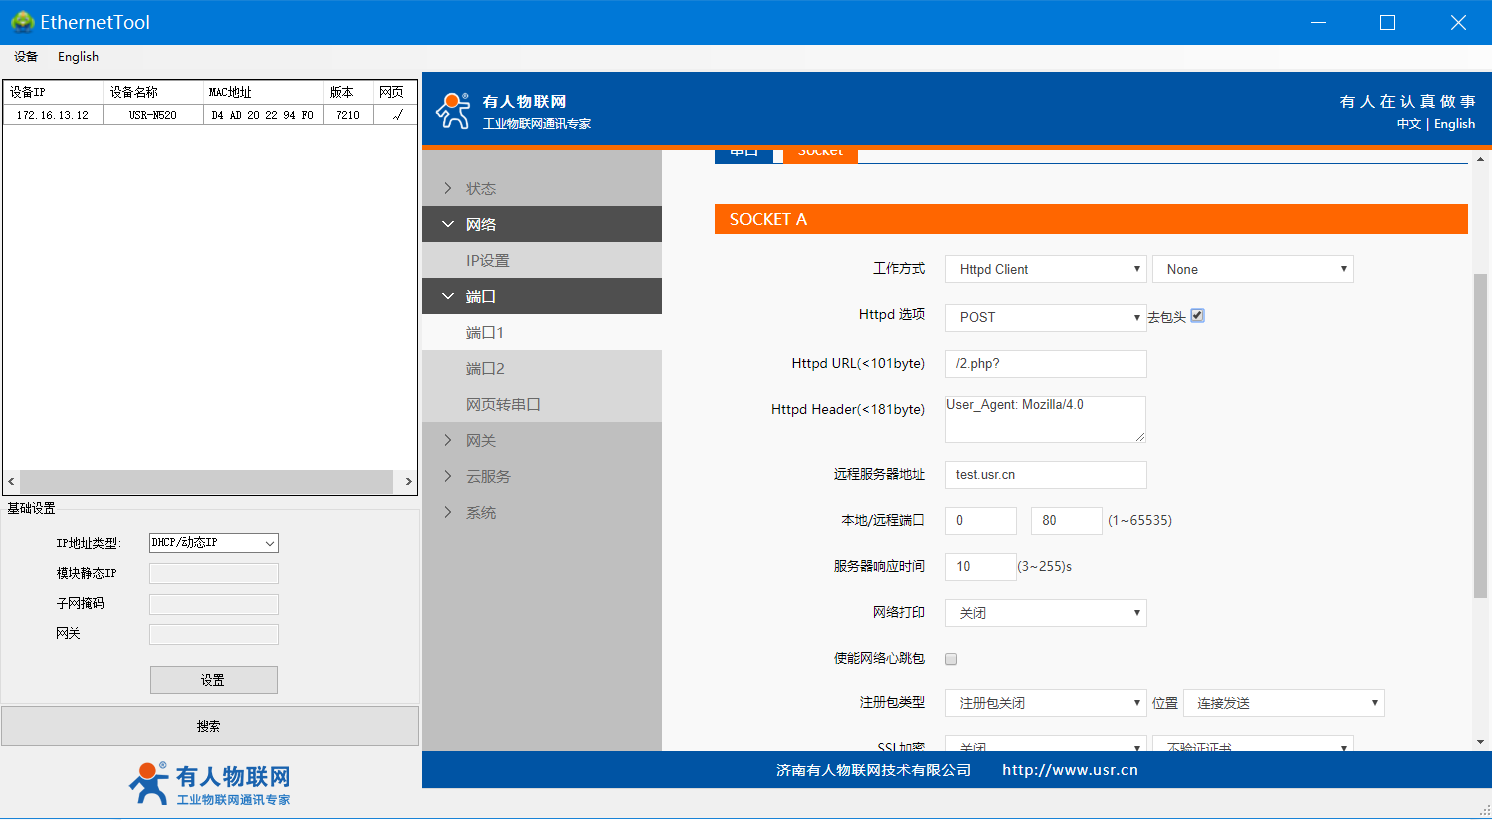Image resolution: width=1492 pixels, height=820 pixels.
Task: Open the IP地址类型 DHCP combo box
Action: tap(213, 543)
